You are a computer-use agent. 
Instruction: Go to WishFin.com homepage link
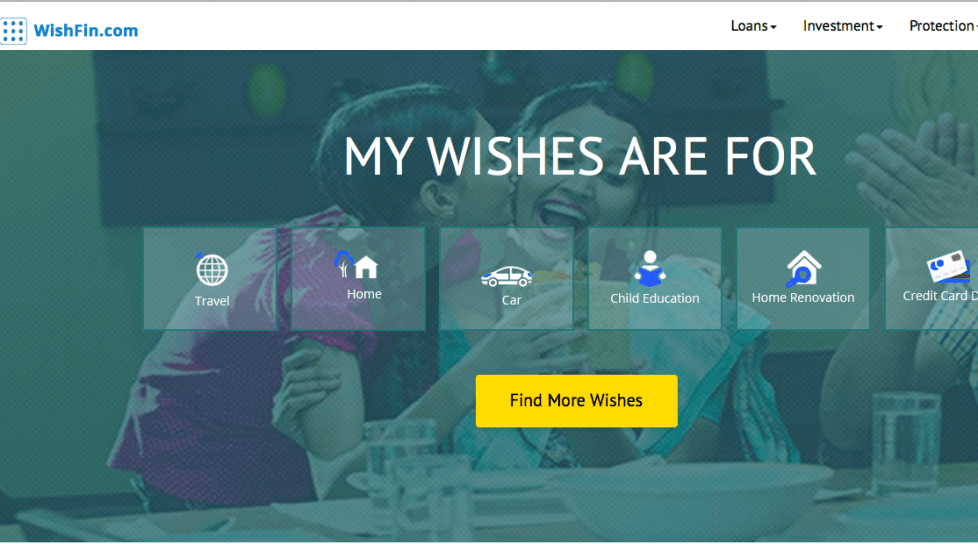(x=86, y=31)
